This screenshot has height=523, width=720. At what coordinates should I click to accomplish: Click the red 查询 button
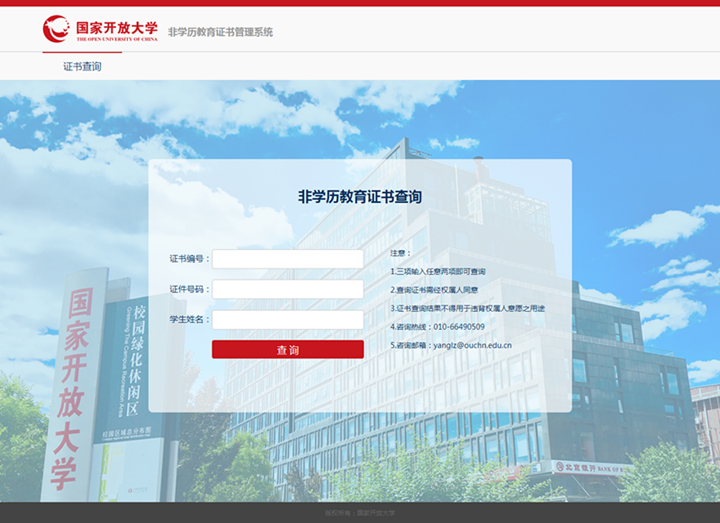coord(288,349)
